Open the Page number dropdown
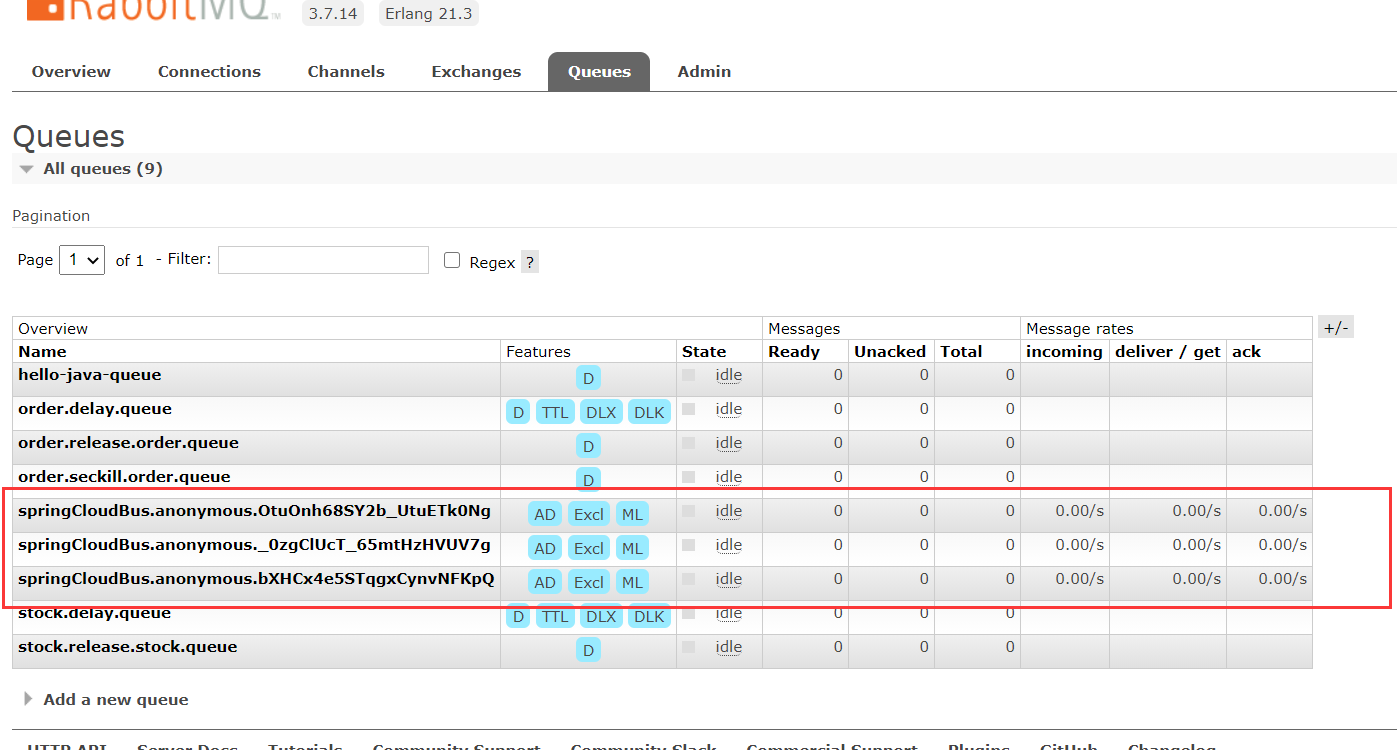Screen dimensions: 1397x750 pyautogui.click(x=82, y=260)
